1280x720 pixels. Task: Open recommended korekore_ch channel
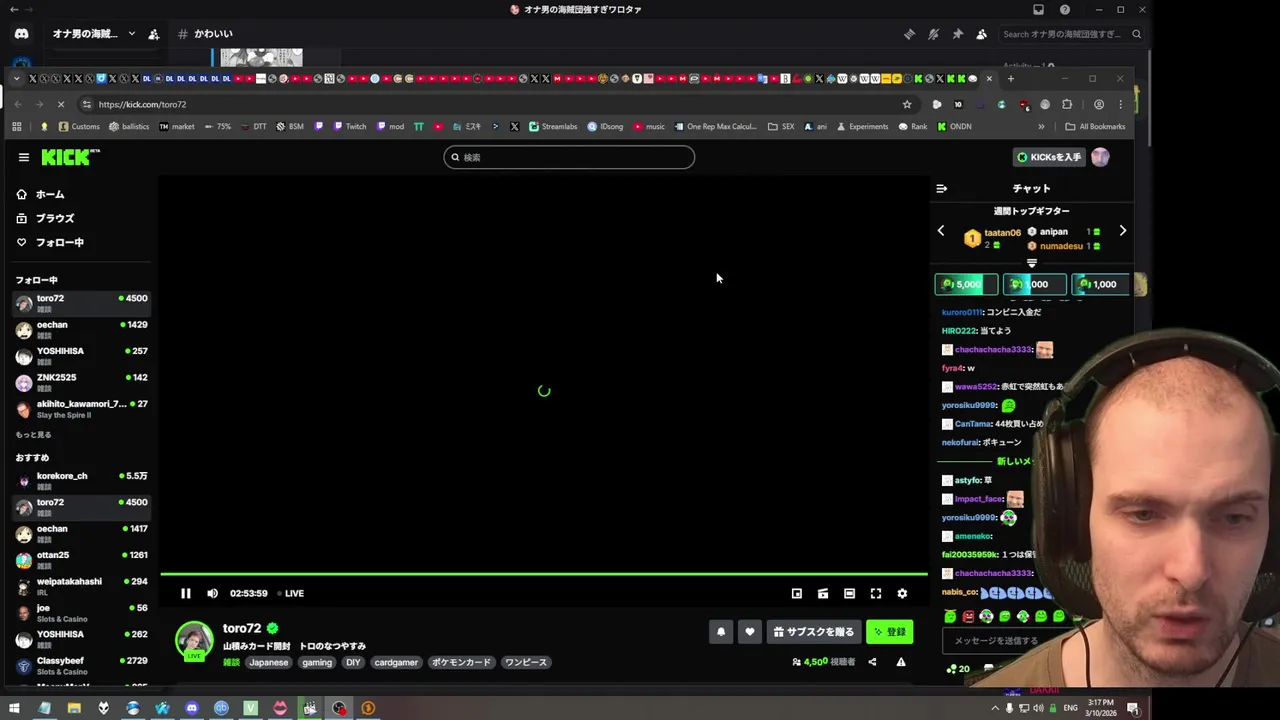[x=82, y=481]
